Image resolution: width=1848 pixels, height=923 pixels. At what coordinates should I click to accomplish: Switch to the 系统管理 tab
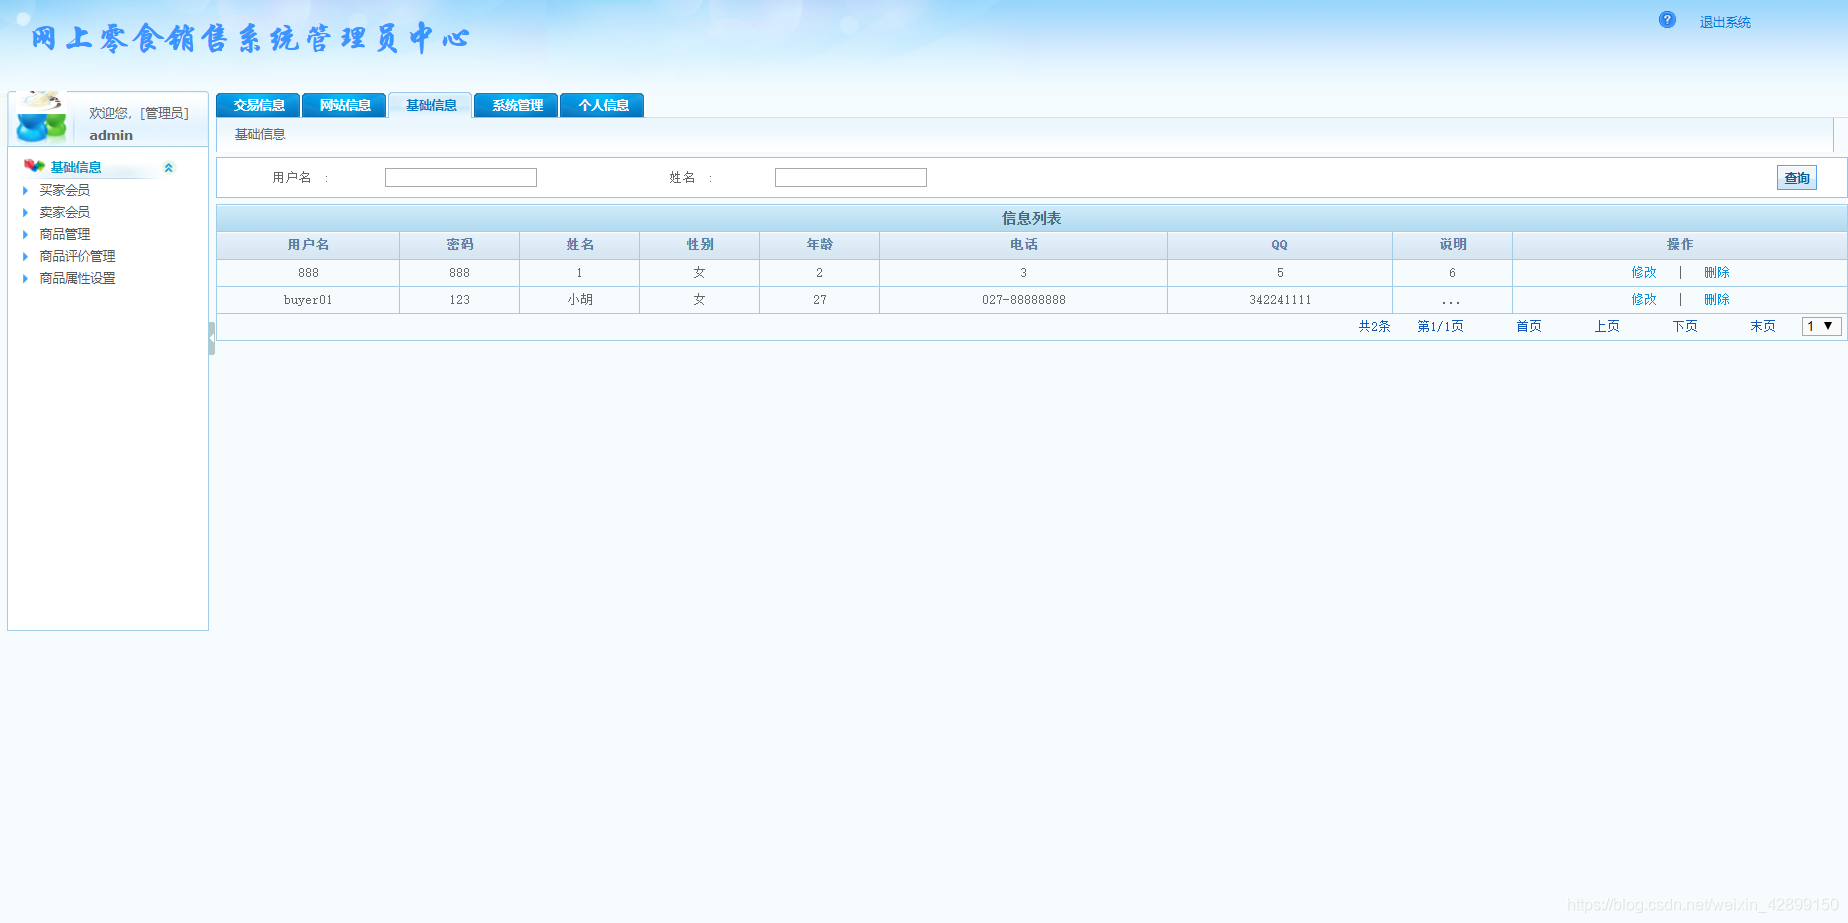517,105
